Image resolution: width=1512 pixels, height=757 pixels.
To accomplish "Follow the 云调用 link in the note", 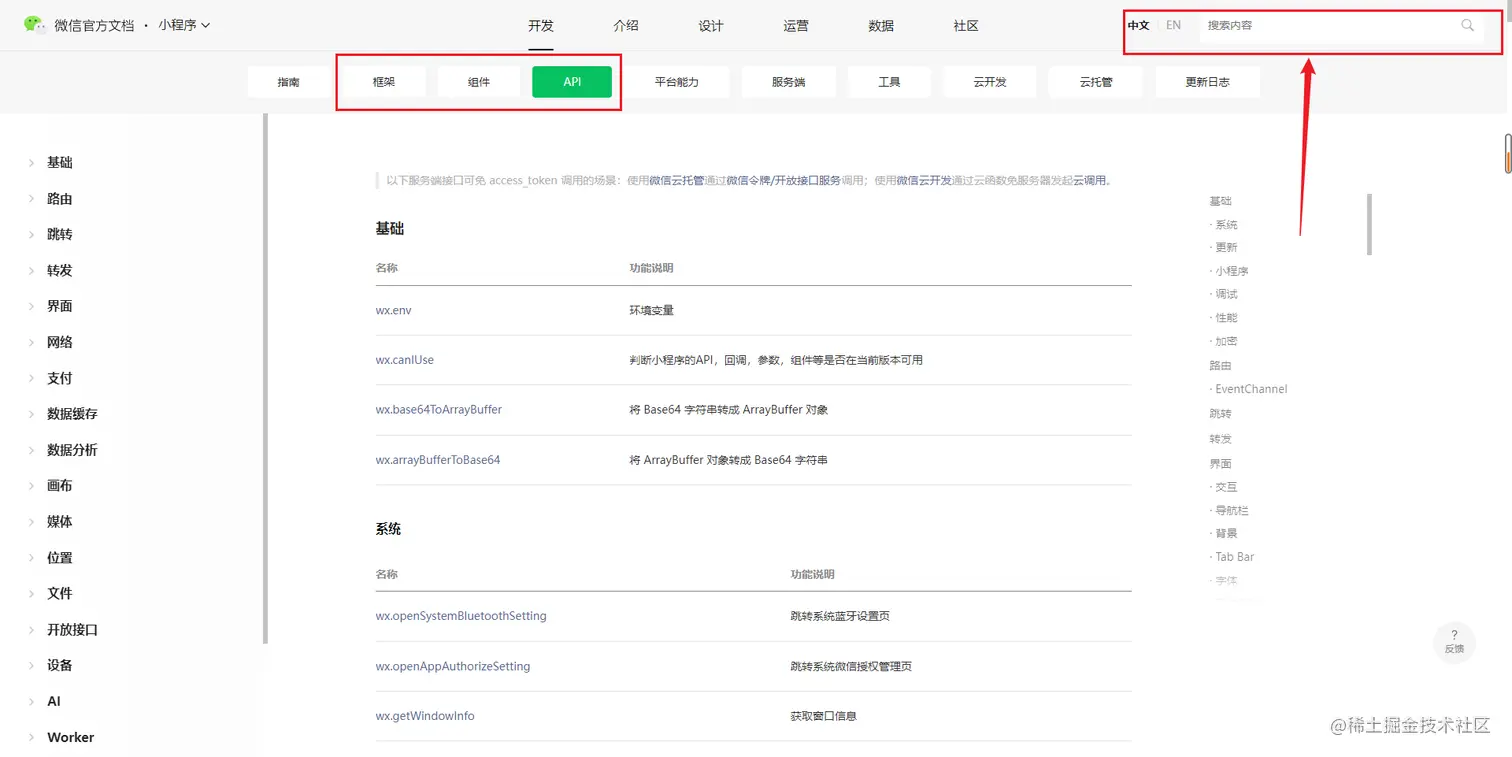I will [1090, 181].
